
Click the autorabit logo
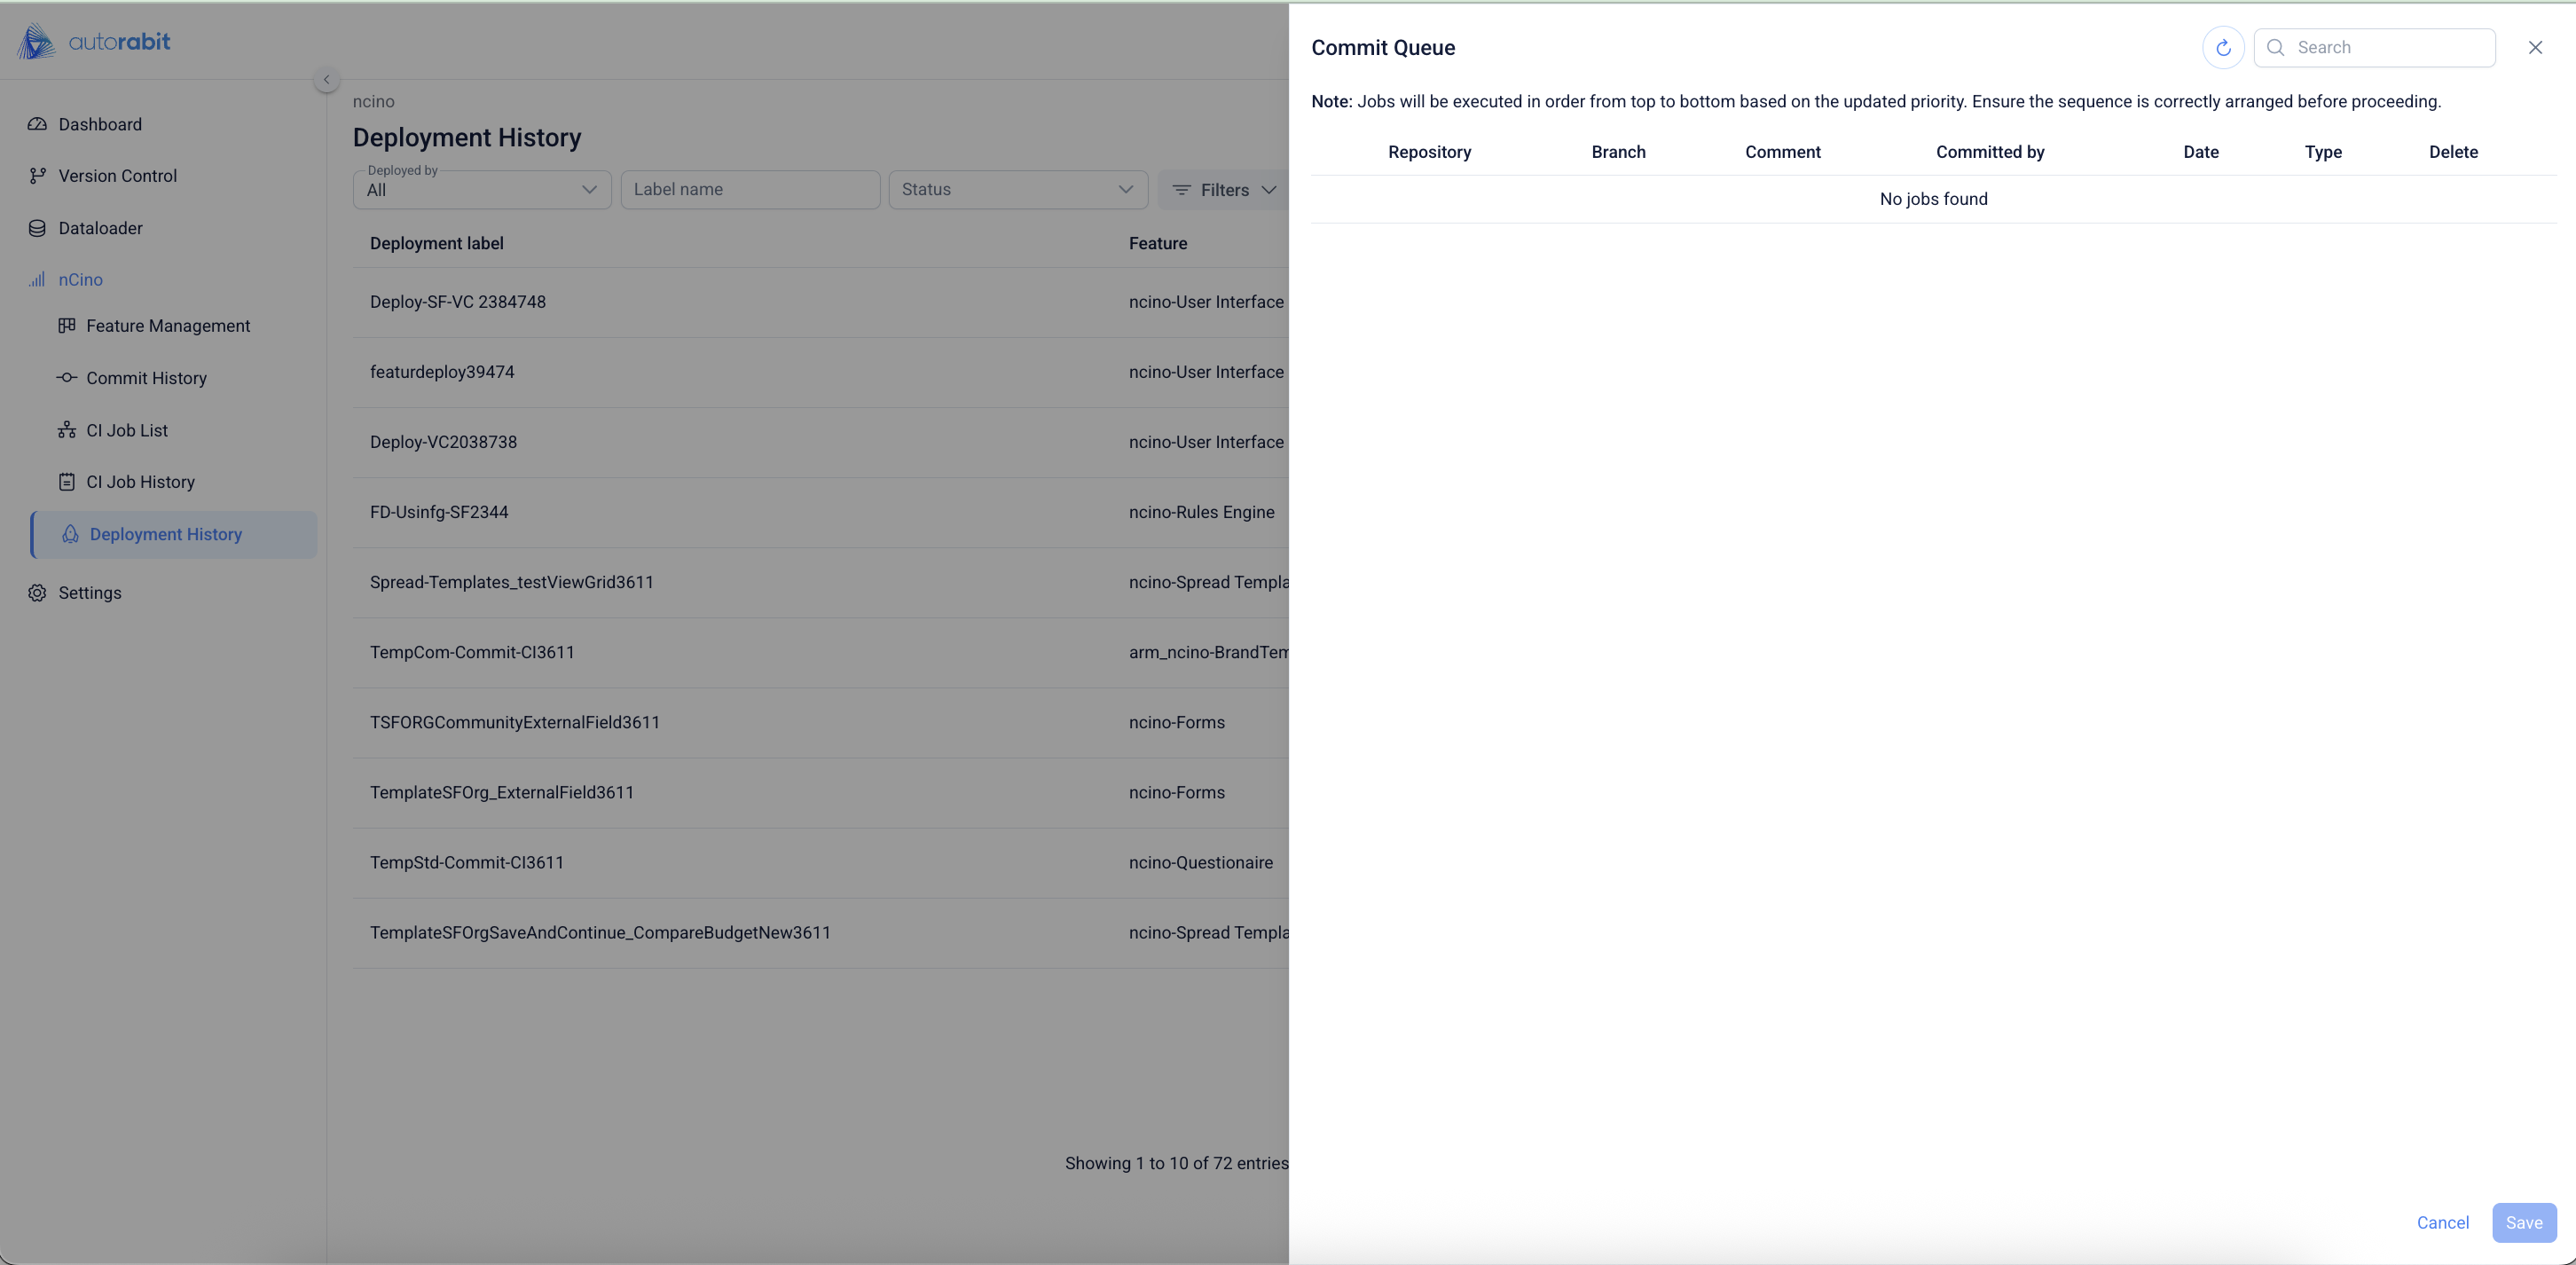point(94,42)
